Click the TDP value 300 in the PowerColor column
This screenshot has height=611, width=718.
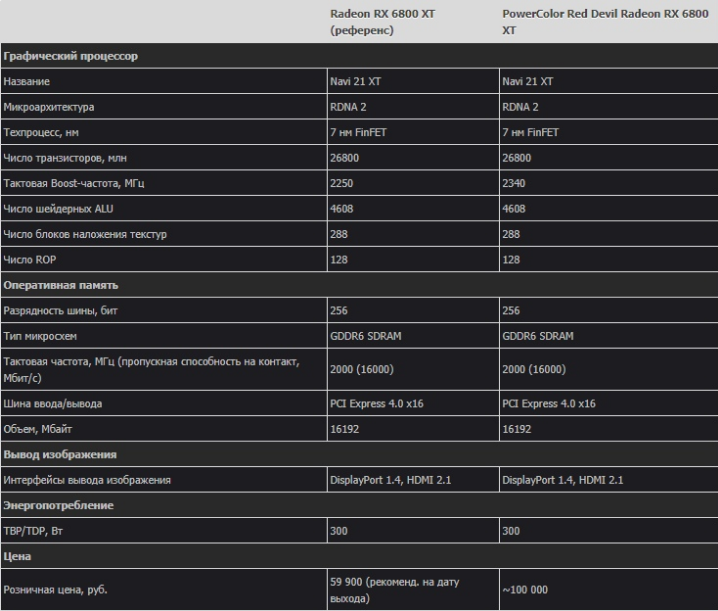(511, 531)
